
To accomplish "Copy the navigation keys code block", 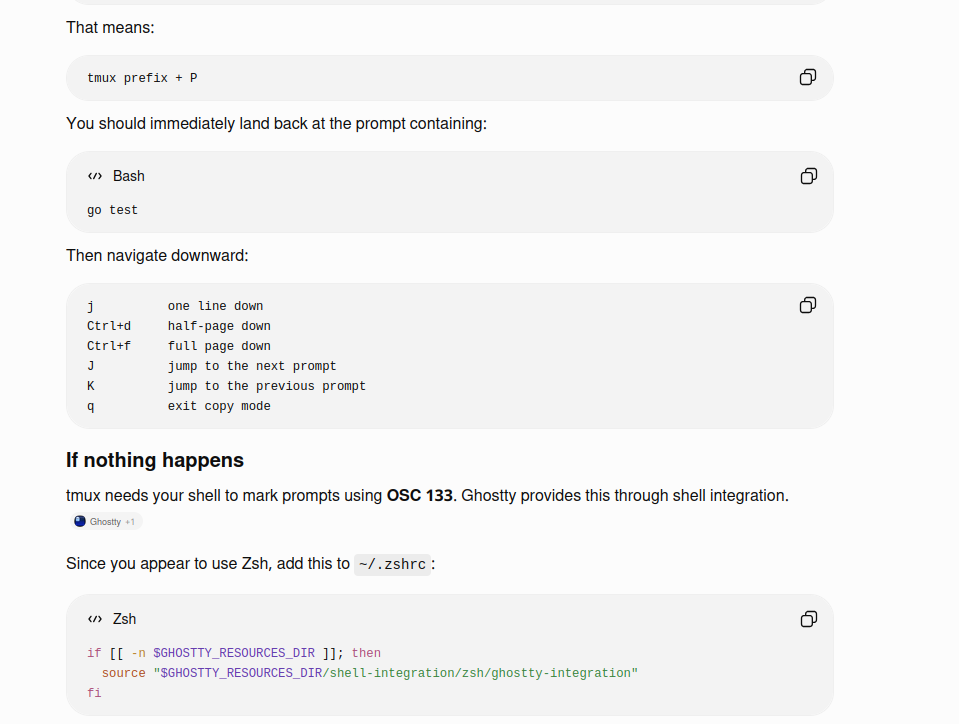I will click(808, 305).
